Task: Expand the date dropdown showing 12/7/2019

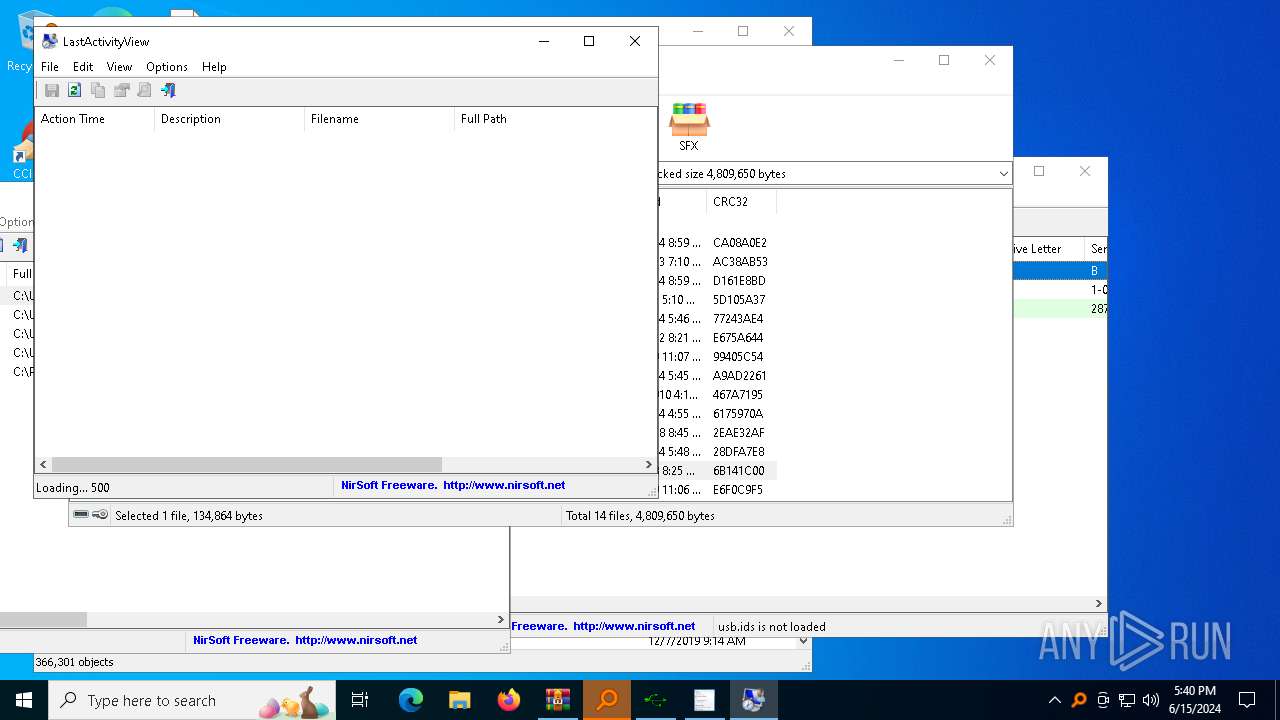Action: tap(802, 641)
